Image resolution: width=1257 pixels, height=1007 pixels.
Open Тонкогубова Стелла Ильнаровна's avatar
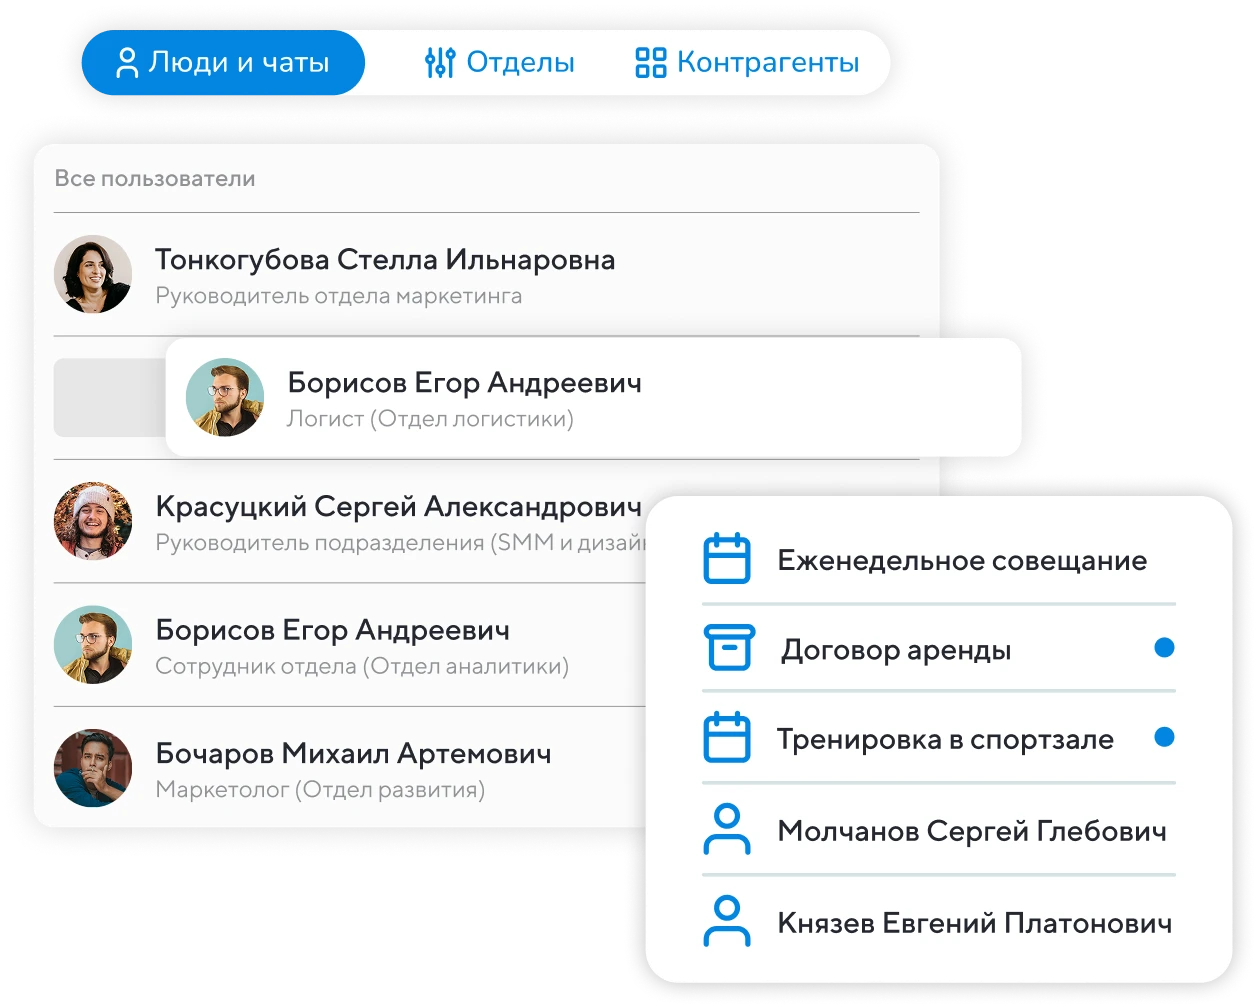(93, 274)
